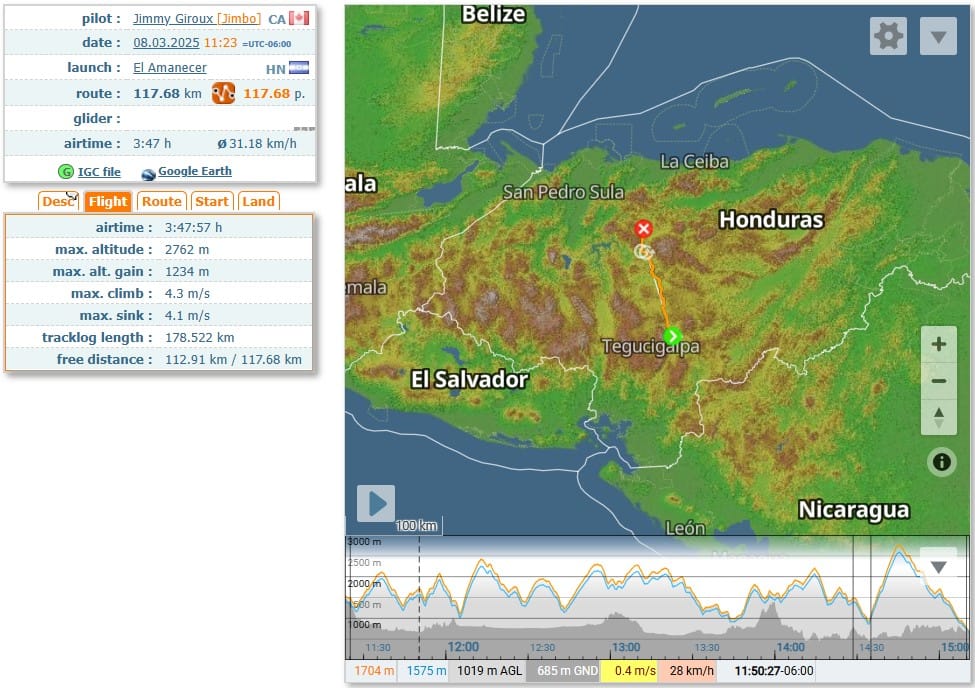Viewport: 975px width, 688px height.
Task: Switch to the Desc tab
Action: [59, 201]
